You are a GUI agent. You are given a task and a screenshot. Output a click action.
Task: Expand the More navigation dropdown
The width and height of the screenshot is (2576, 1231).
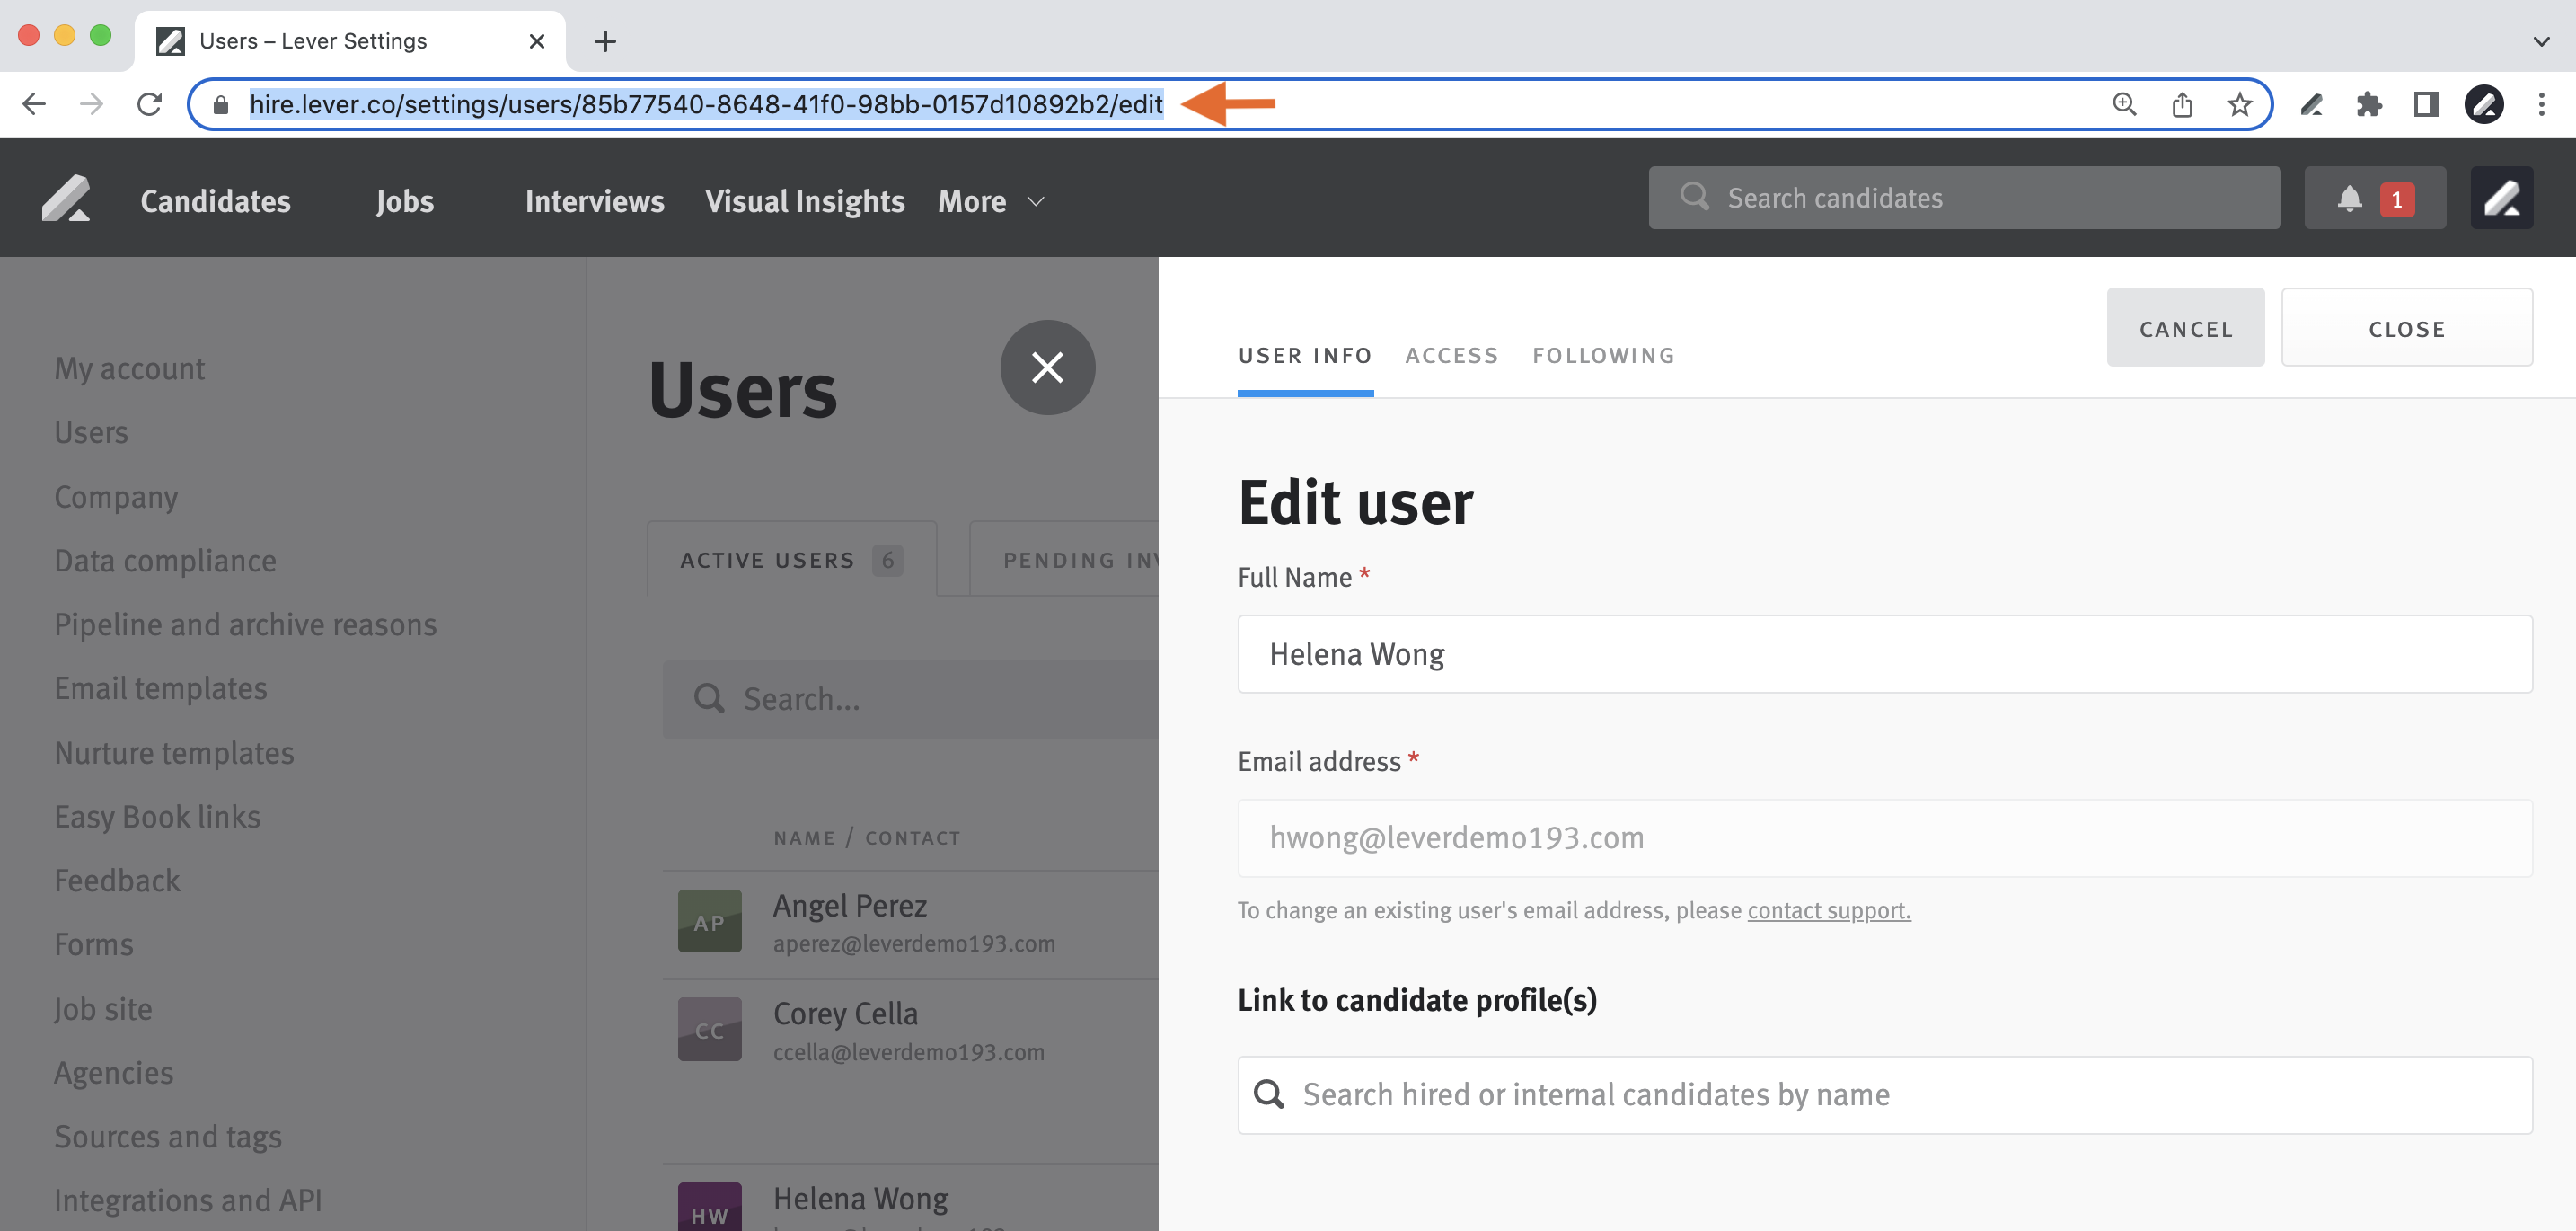(991, 201)
